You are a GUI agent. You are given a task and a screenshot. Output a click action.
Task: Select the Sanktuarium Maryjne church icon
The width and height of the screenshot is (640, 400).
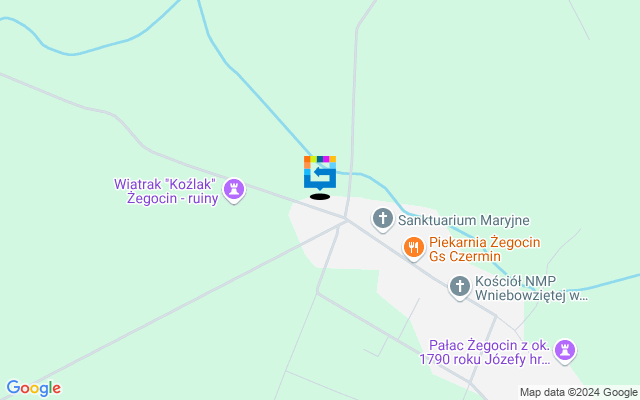point(382,220)
